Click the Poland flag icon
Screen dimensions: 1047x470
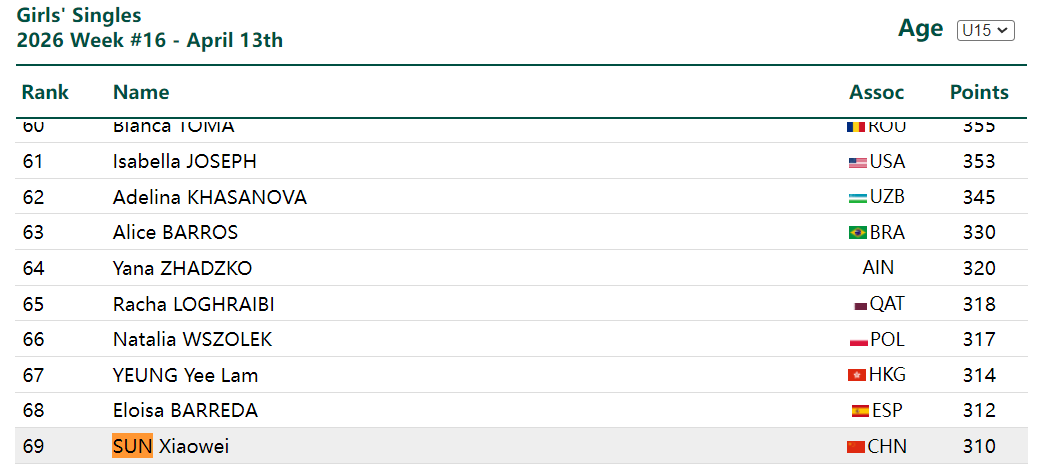click(x=857, y=341)
